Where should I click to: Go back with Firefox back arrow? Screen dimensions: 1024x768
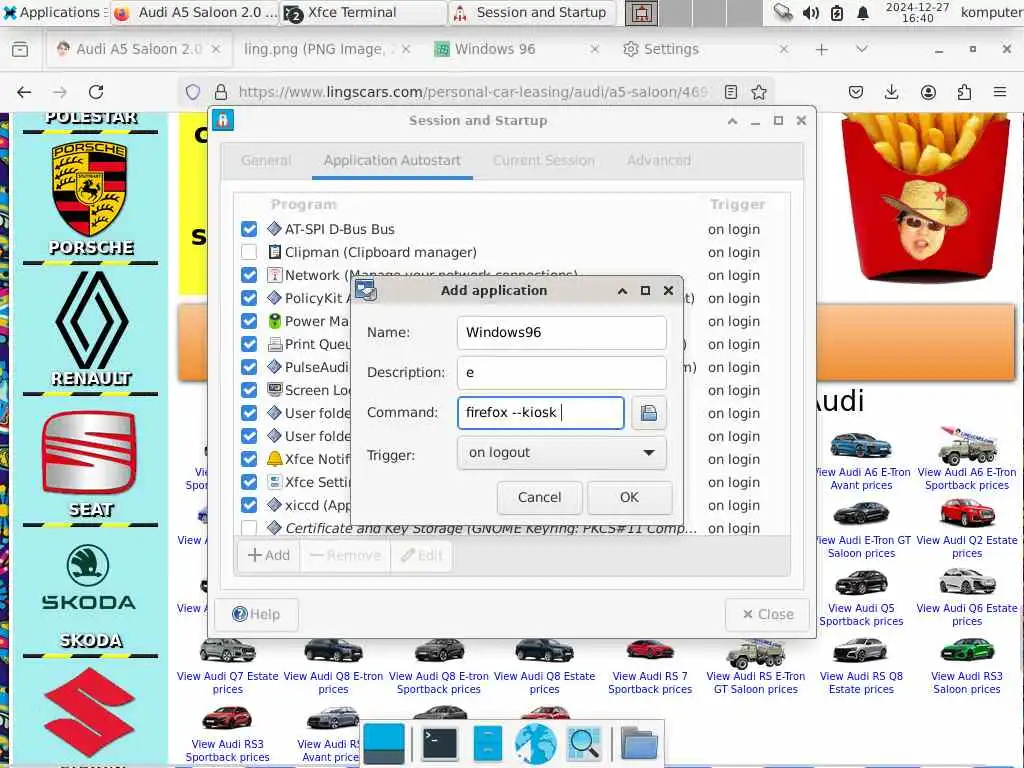point(24,92)
